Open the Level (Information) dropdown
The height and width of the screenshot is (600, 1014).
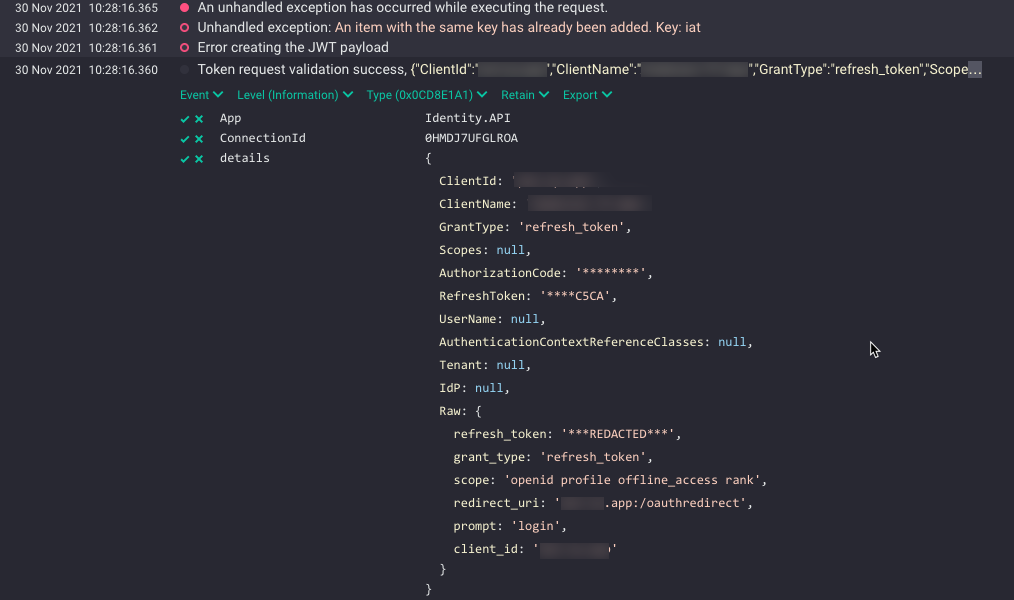(x=294, y=94)
